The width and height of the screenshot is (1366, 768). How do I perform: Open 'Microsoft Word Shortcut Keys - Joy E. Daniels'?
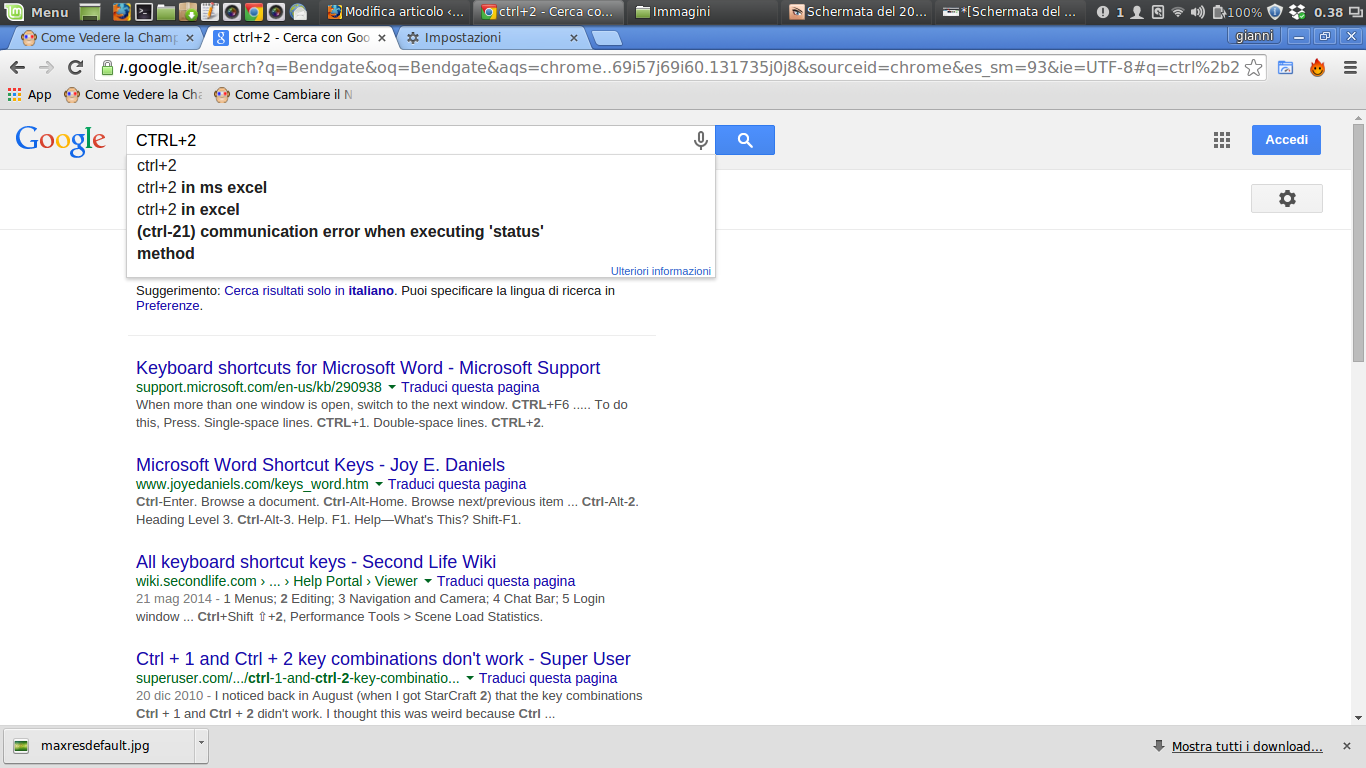(320, 464)
